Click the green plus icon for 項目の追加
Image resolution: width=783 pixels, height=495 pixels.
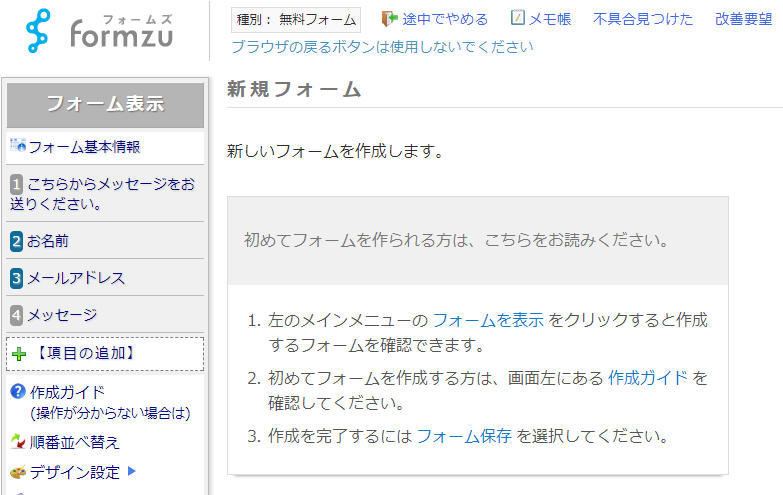19,354
